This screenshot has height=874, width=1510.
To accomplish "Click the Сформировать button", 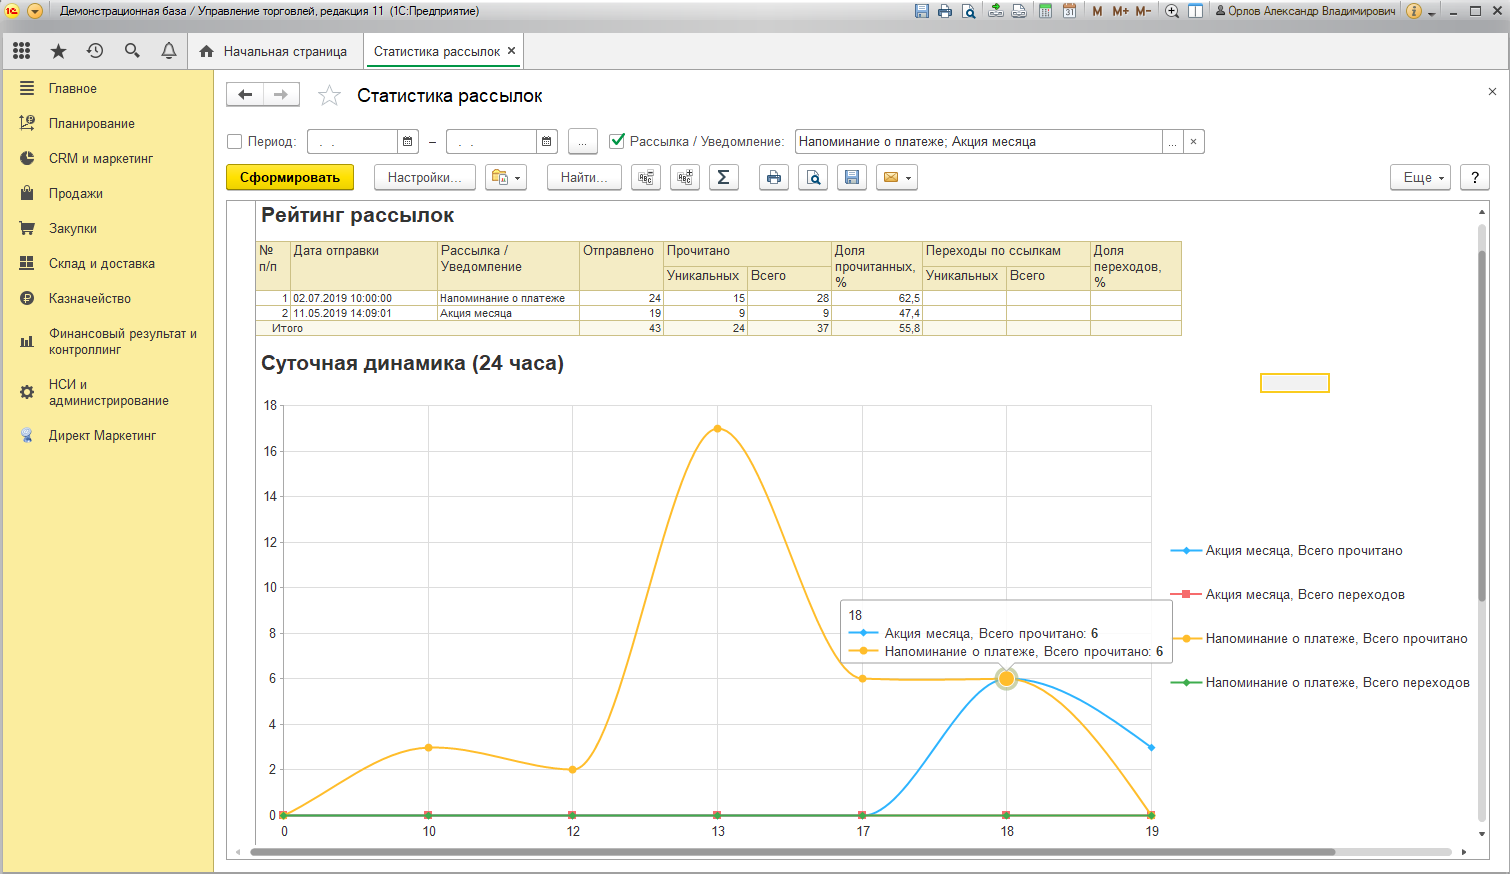I will click(x=290, y=178).
